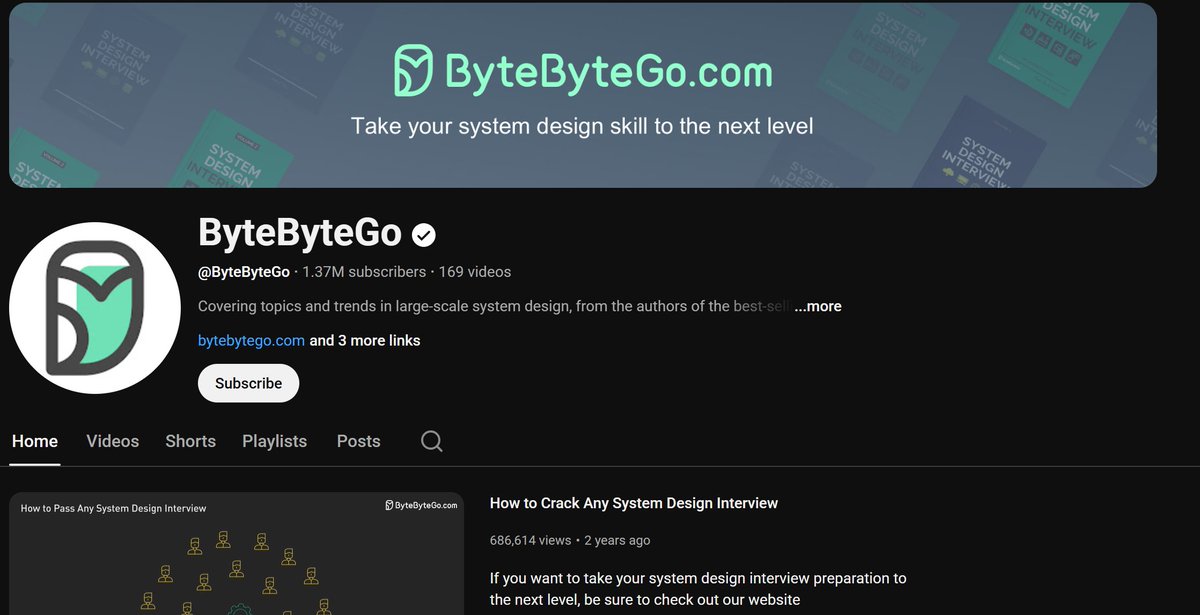Open the Playlists tab

[275, 441]
